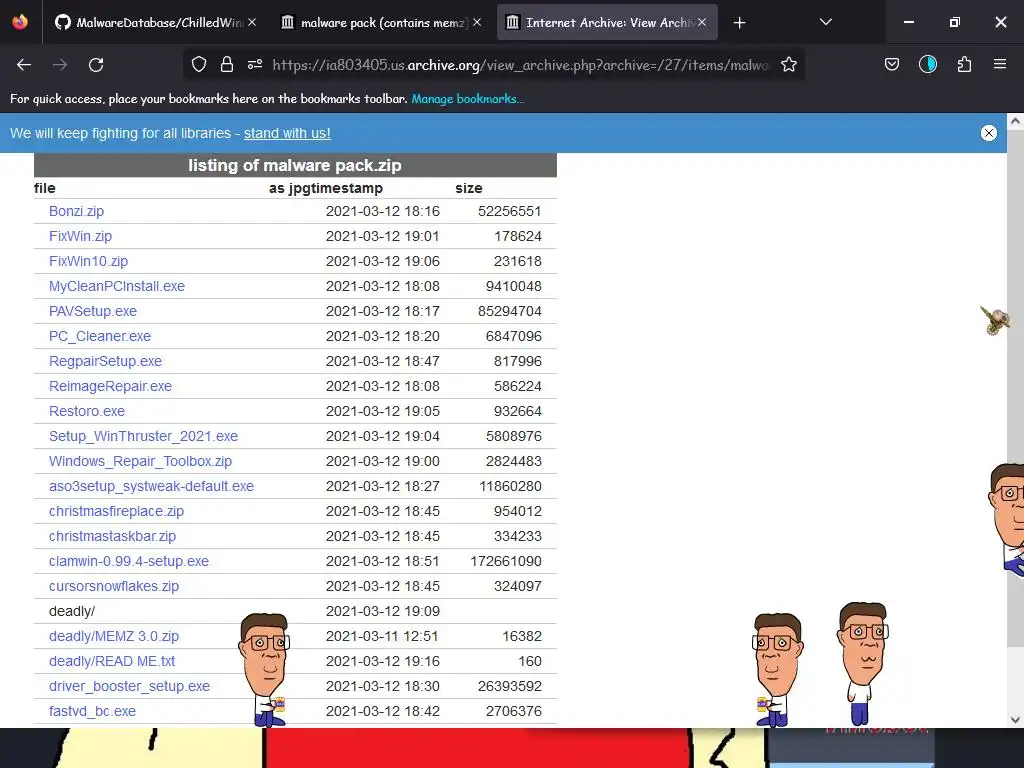Screen dimensions: 1024x768
Task: Close the MalwareDatabase GitHub tab
Action: click(x=252, y=22)
